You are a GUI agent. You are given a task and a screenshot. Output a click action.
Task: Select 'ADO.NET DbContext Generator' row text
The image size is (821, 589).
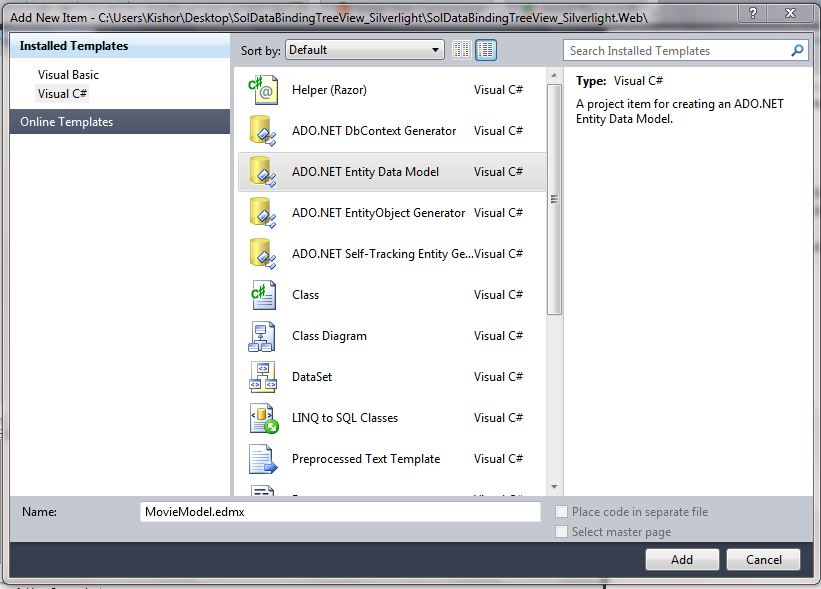pos(374,131)
